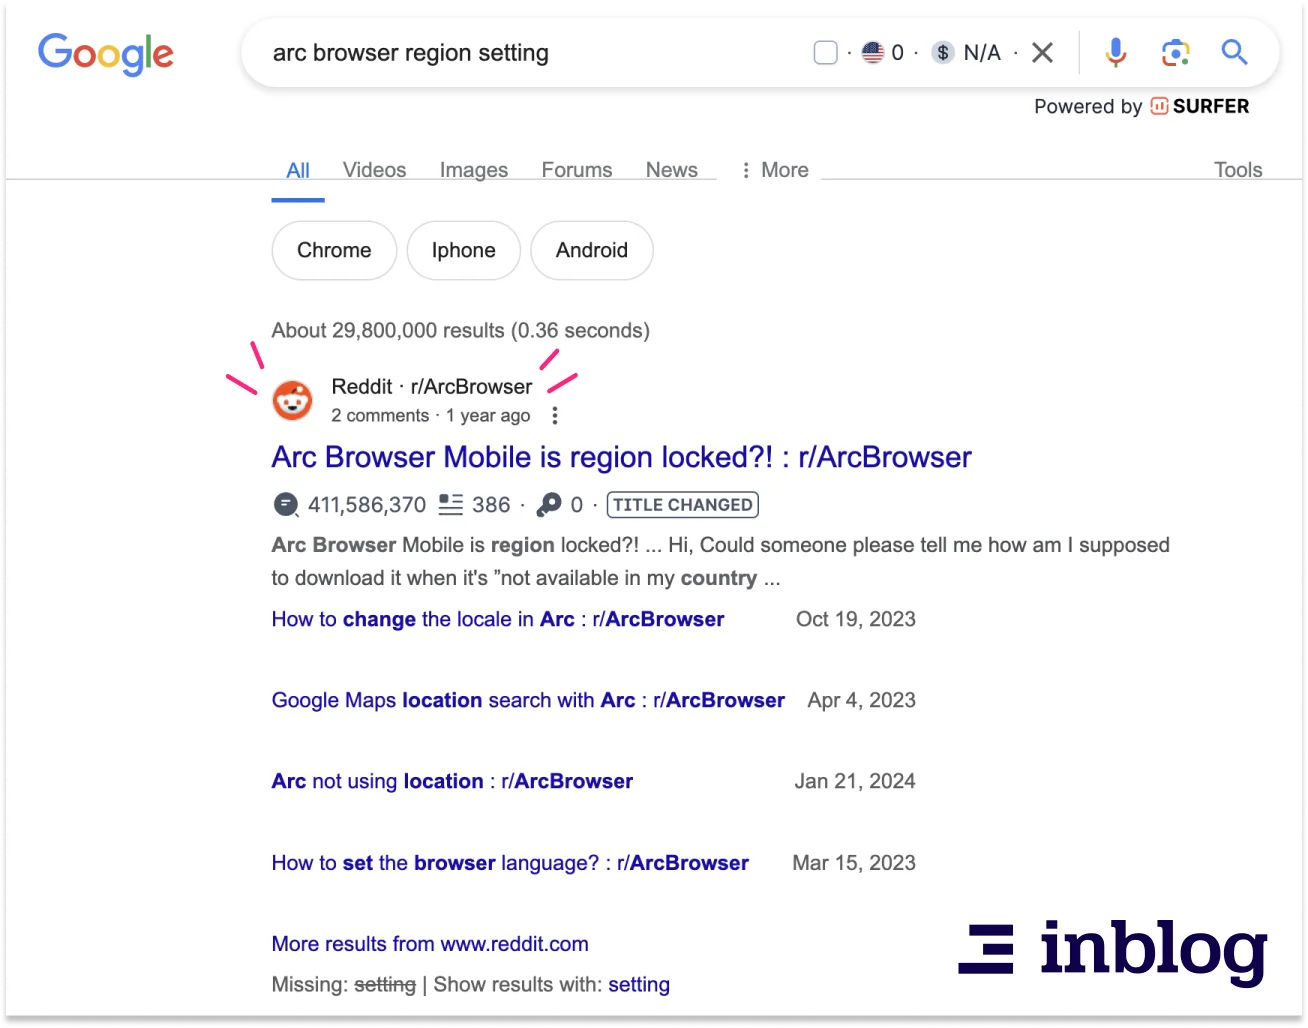Screen dimensions: 1308x1028
Task: Select the Reddit favicon on the result
Action: pyautogui.click(x=292, y=399)
